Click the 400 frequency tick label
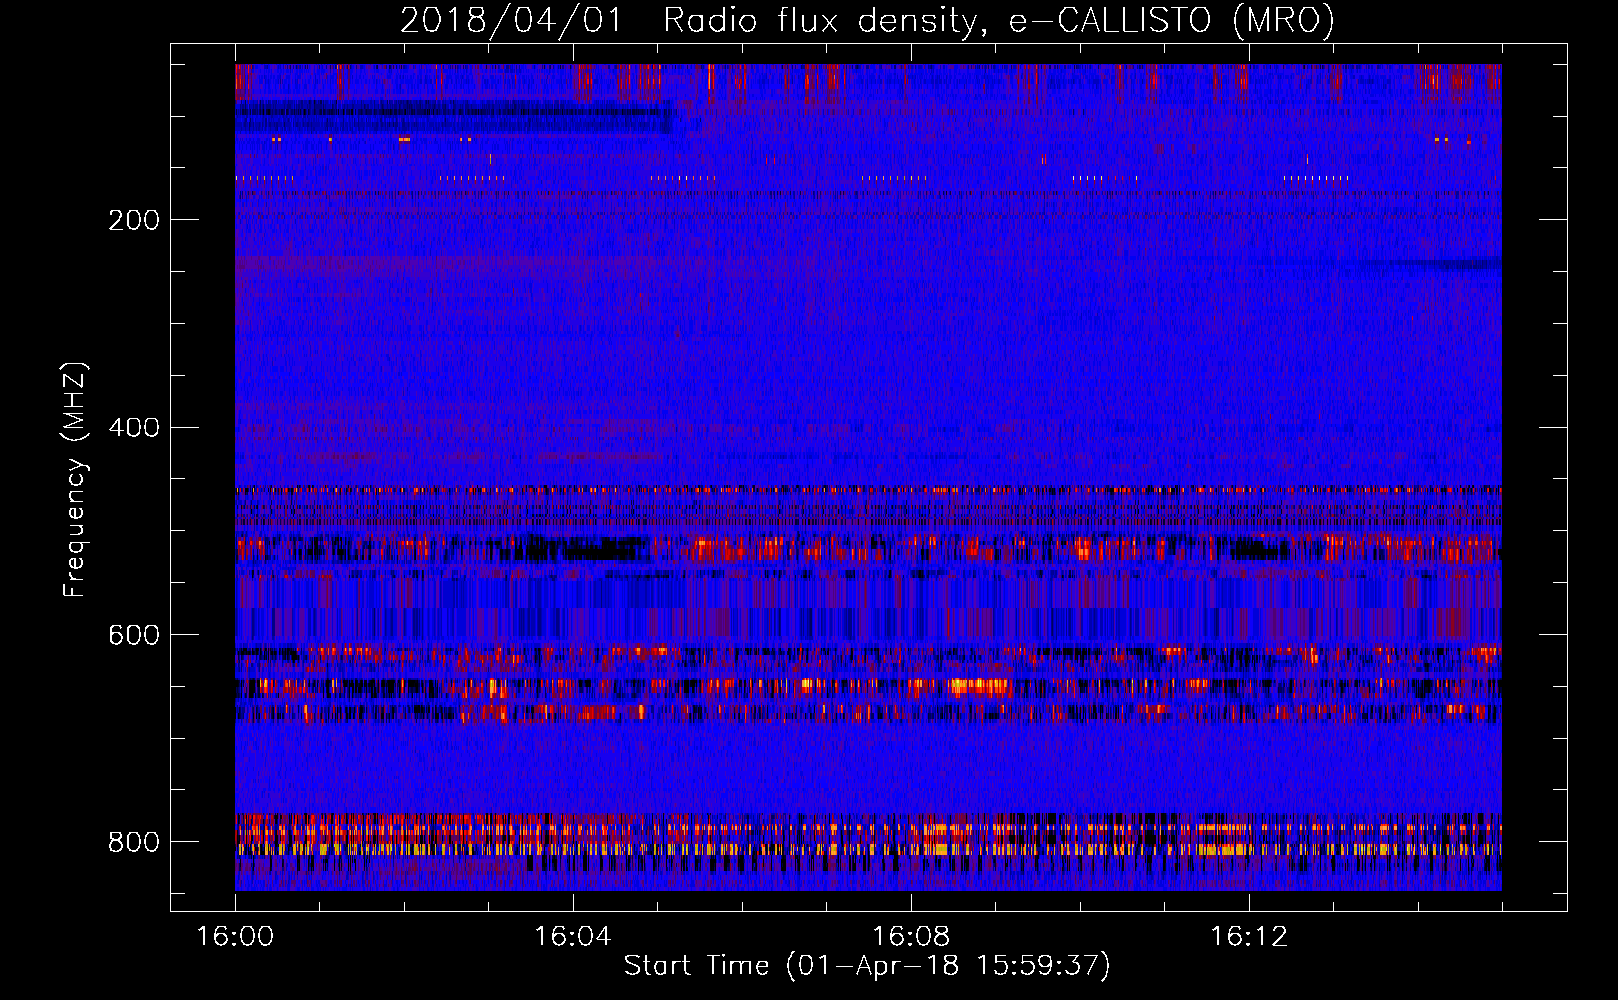Image resolution: width=1618 pixels, height=1000 pixels. (x=134, y=428)
